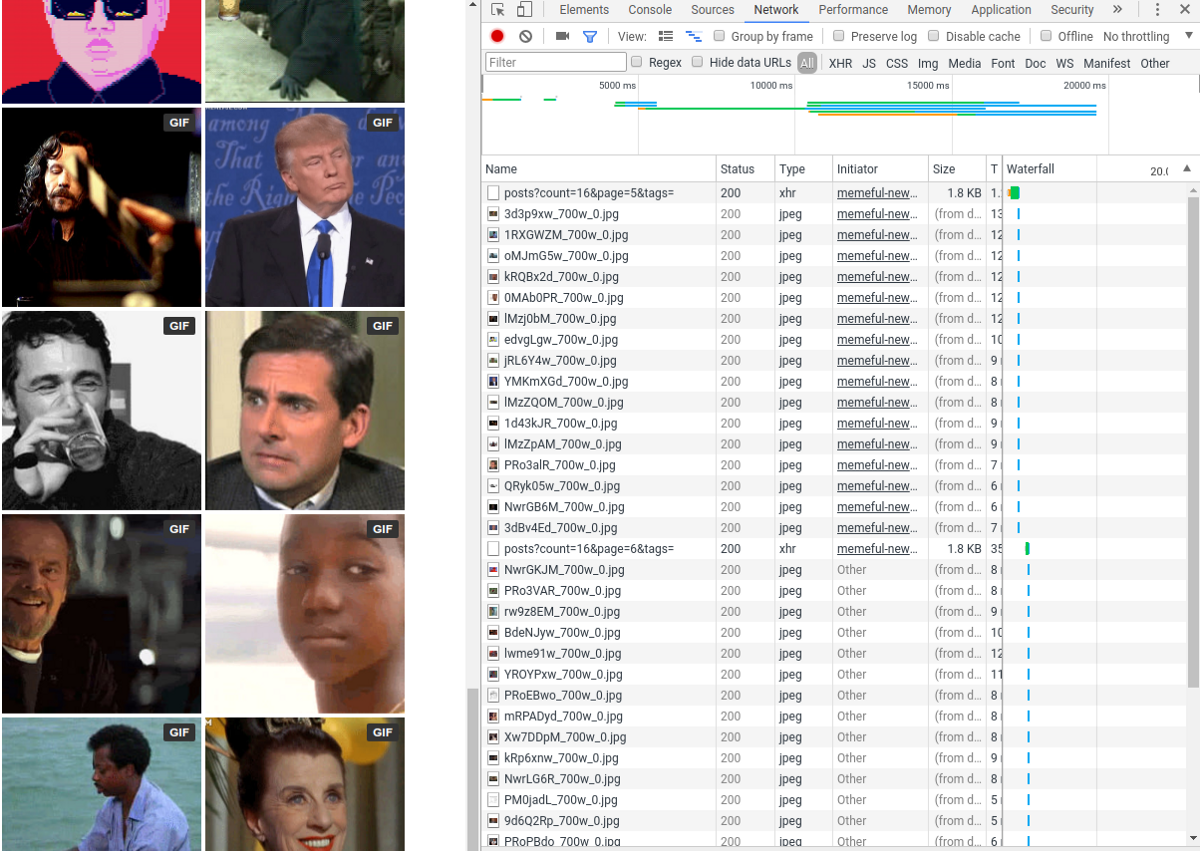The image size is (1200, 851).
Task: Switch to the Console tab
Action: pos(650,10)
